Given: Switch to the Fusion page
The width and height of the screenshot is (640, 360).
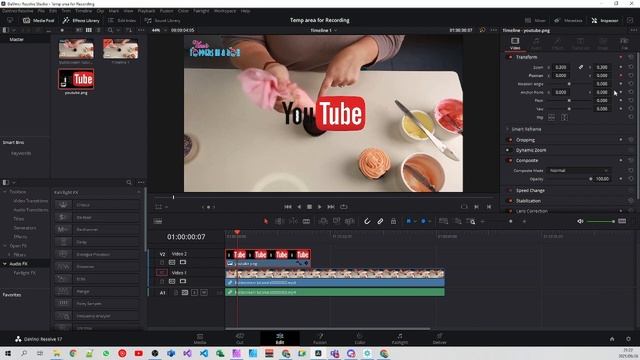Looking at the screenshot, I should (320, 338).
